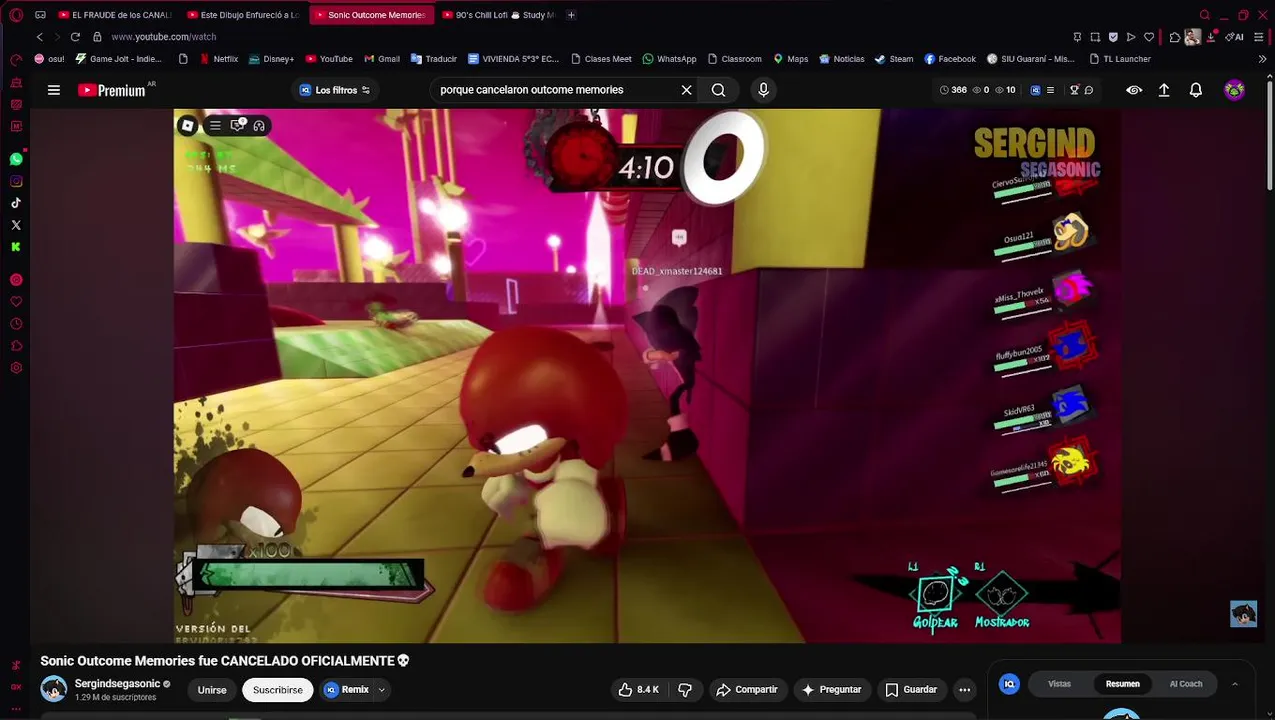This screenshot has width=1275, height=720.
Task: Open the osu! bookmark
Action: pyautogui.click(x=49, y=59)
